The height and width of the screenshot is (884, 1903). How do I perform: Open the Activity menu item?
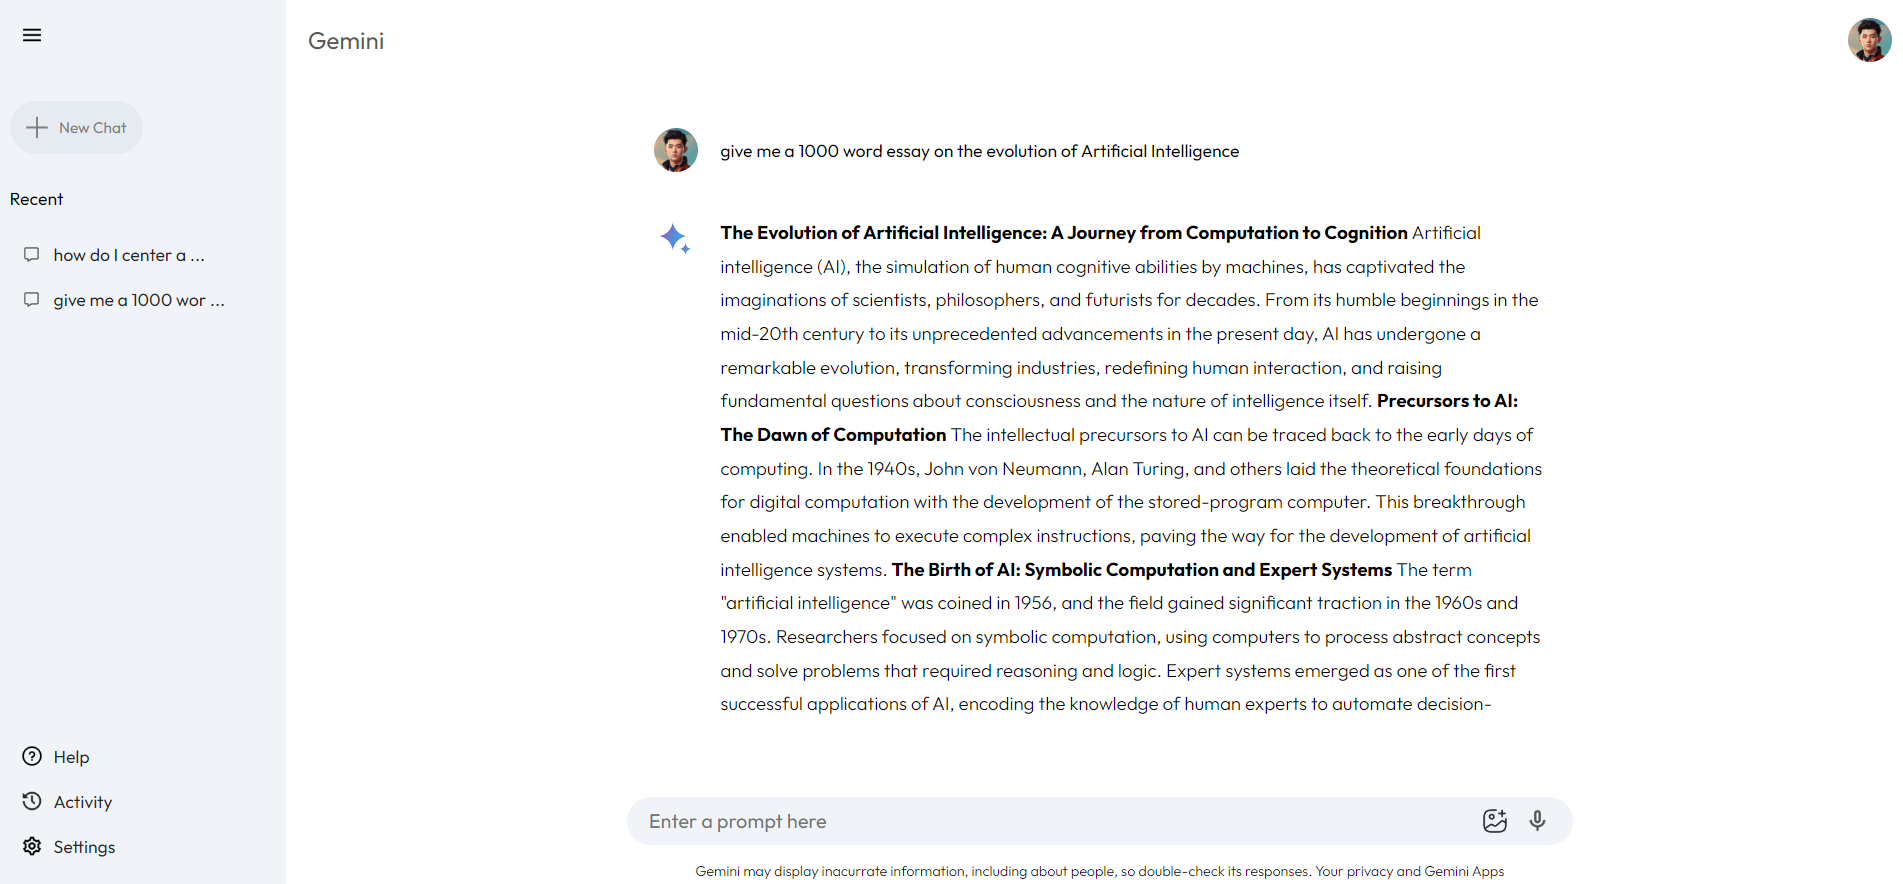pos(82,802)
